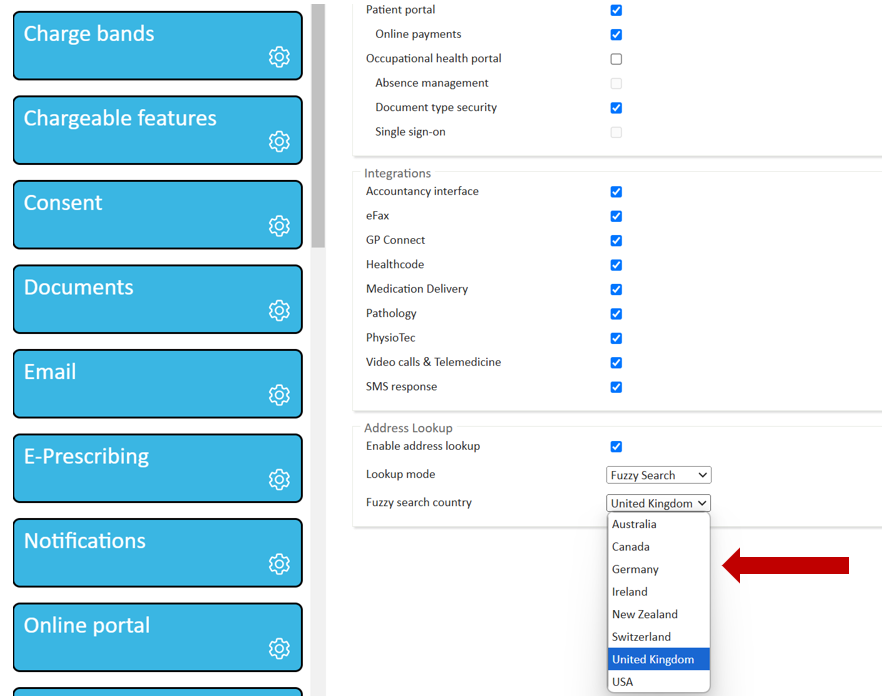This screenshot has height=696, width=882.
Task: Uncheck the GP Connect integration checkbox
Action: point(616,241)
